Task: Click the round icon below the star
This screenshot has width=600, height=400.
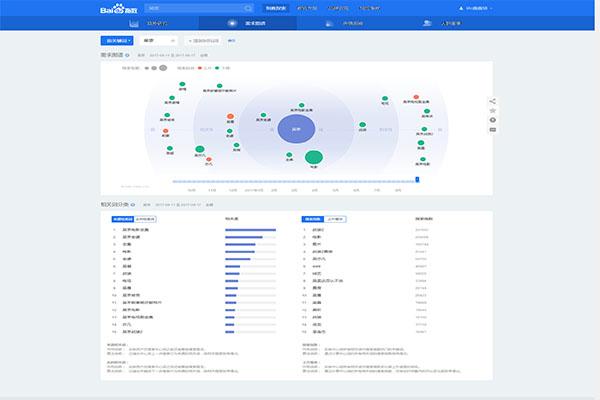Action: click(x=492, y=120)
